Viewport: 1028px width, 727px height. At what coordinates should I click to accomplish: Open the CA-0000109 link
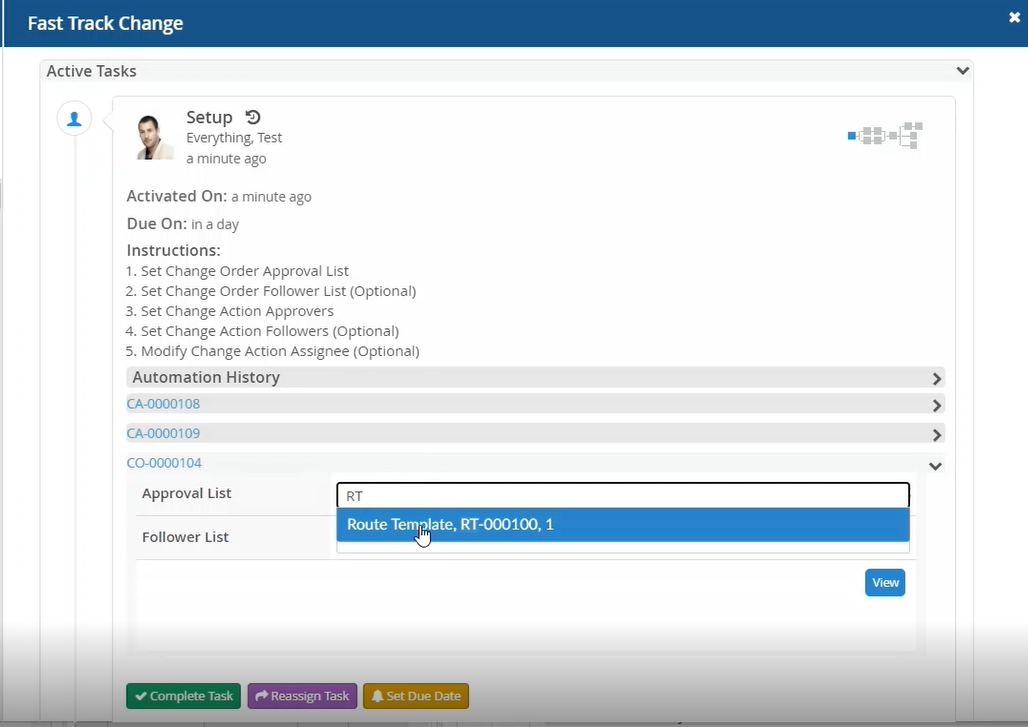[x=163, y=434]
